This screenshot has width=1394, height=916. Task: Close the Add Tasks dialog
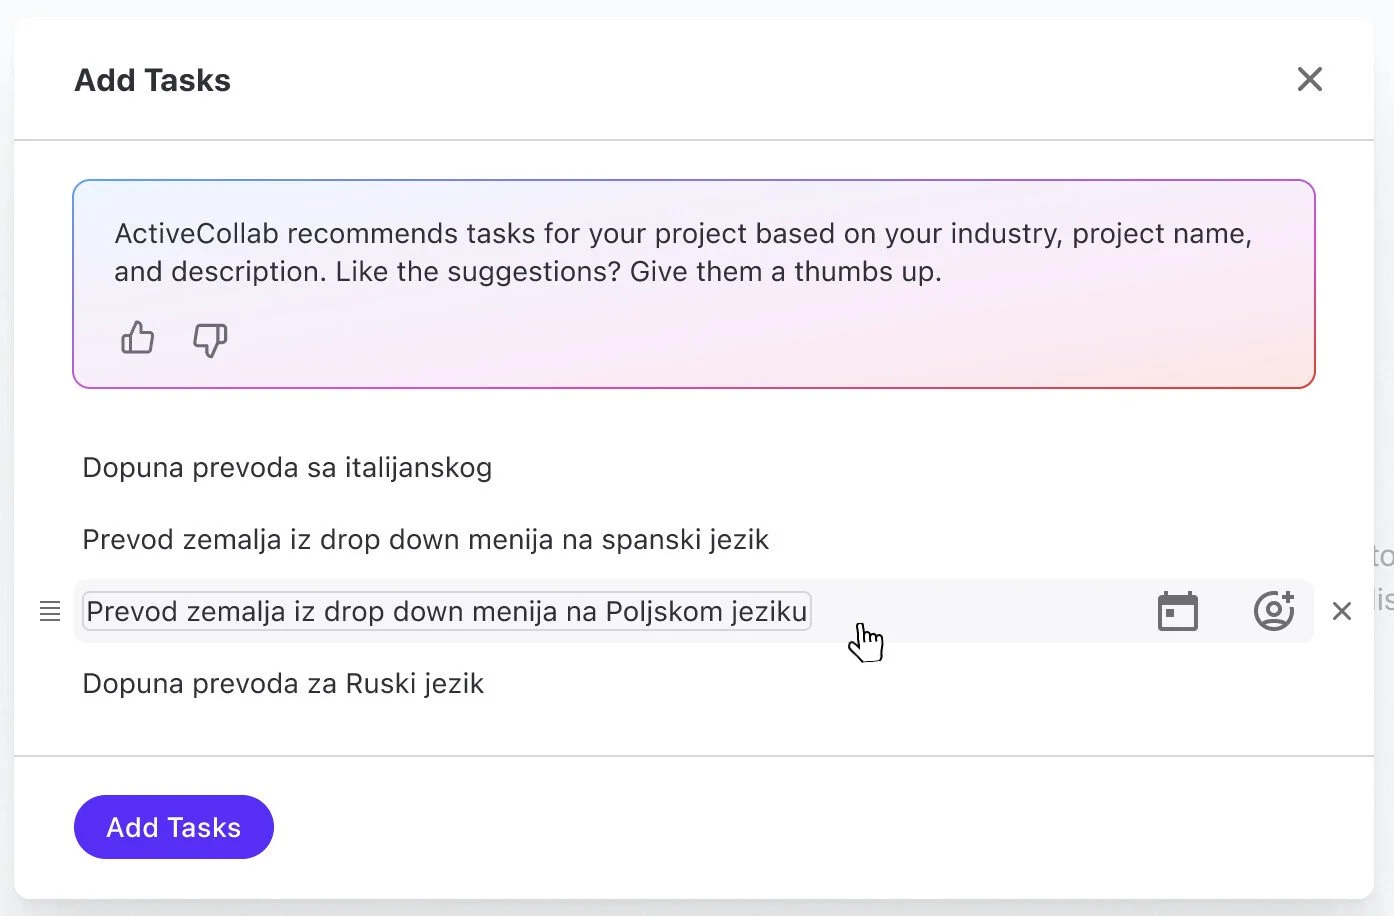coord(1309,79)
